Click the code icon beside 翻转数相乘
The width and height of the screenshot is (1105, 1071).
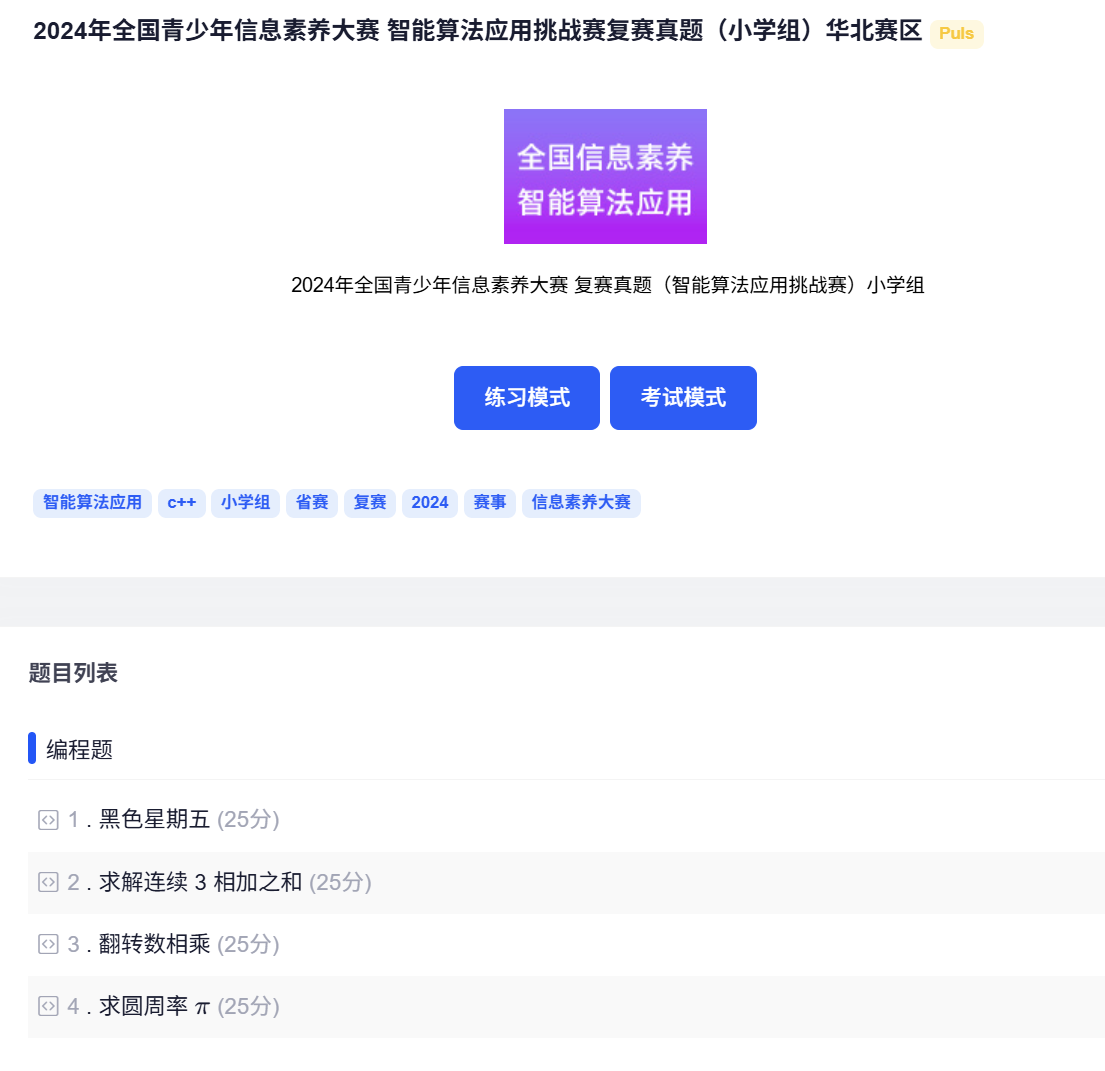48,944
